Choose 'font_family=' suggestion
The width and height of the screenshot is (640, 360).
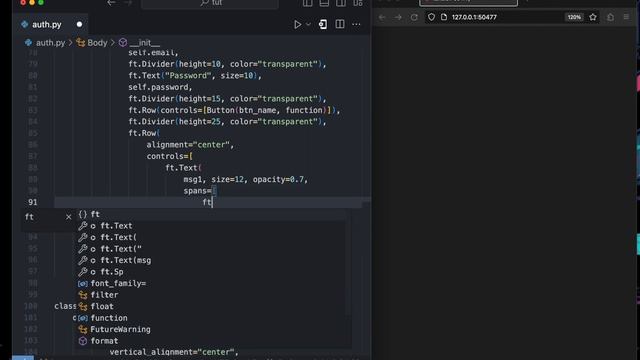tap(211, 283)
